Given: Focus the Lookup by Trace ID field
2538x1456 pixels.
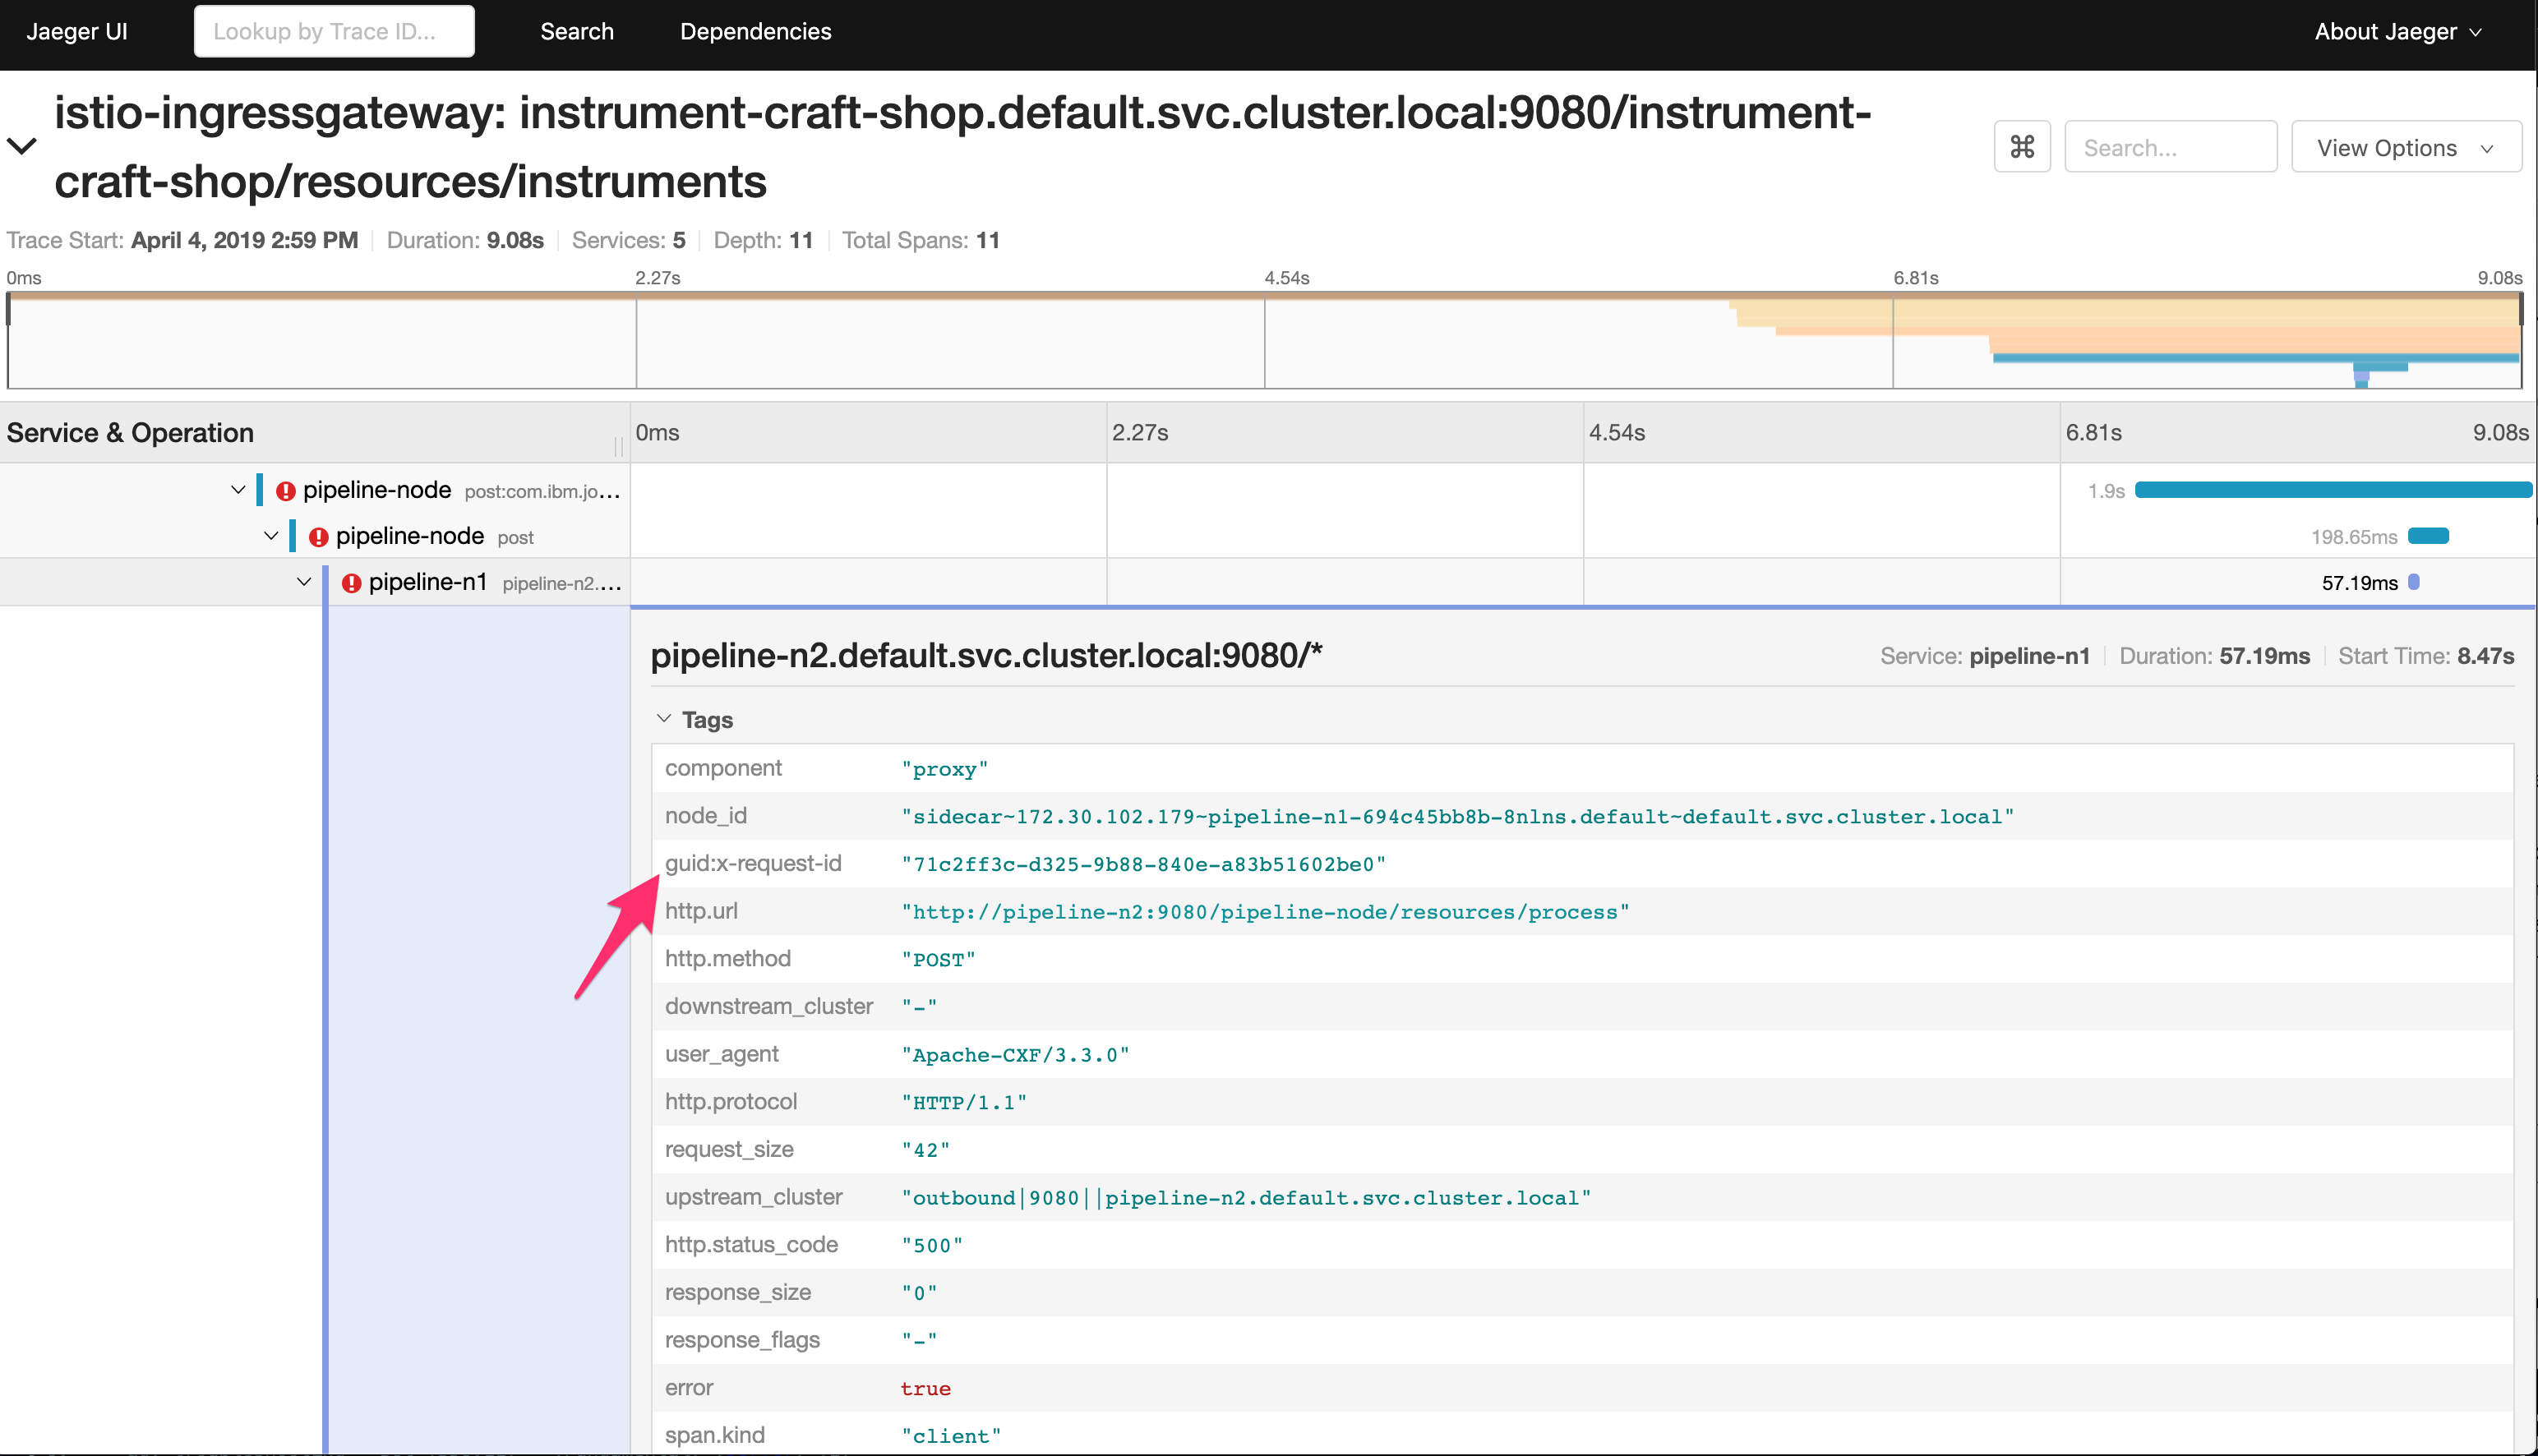Looking at the screenshot, I should click(333, 31).
